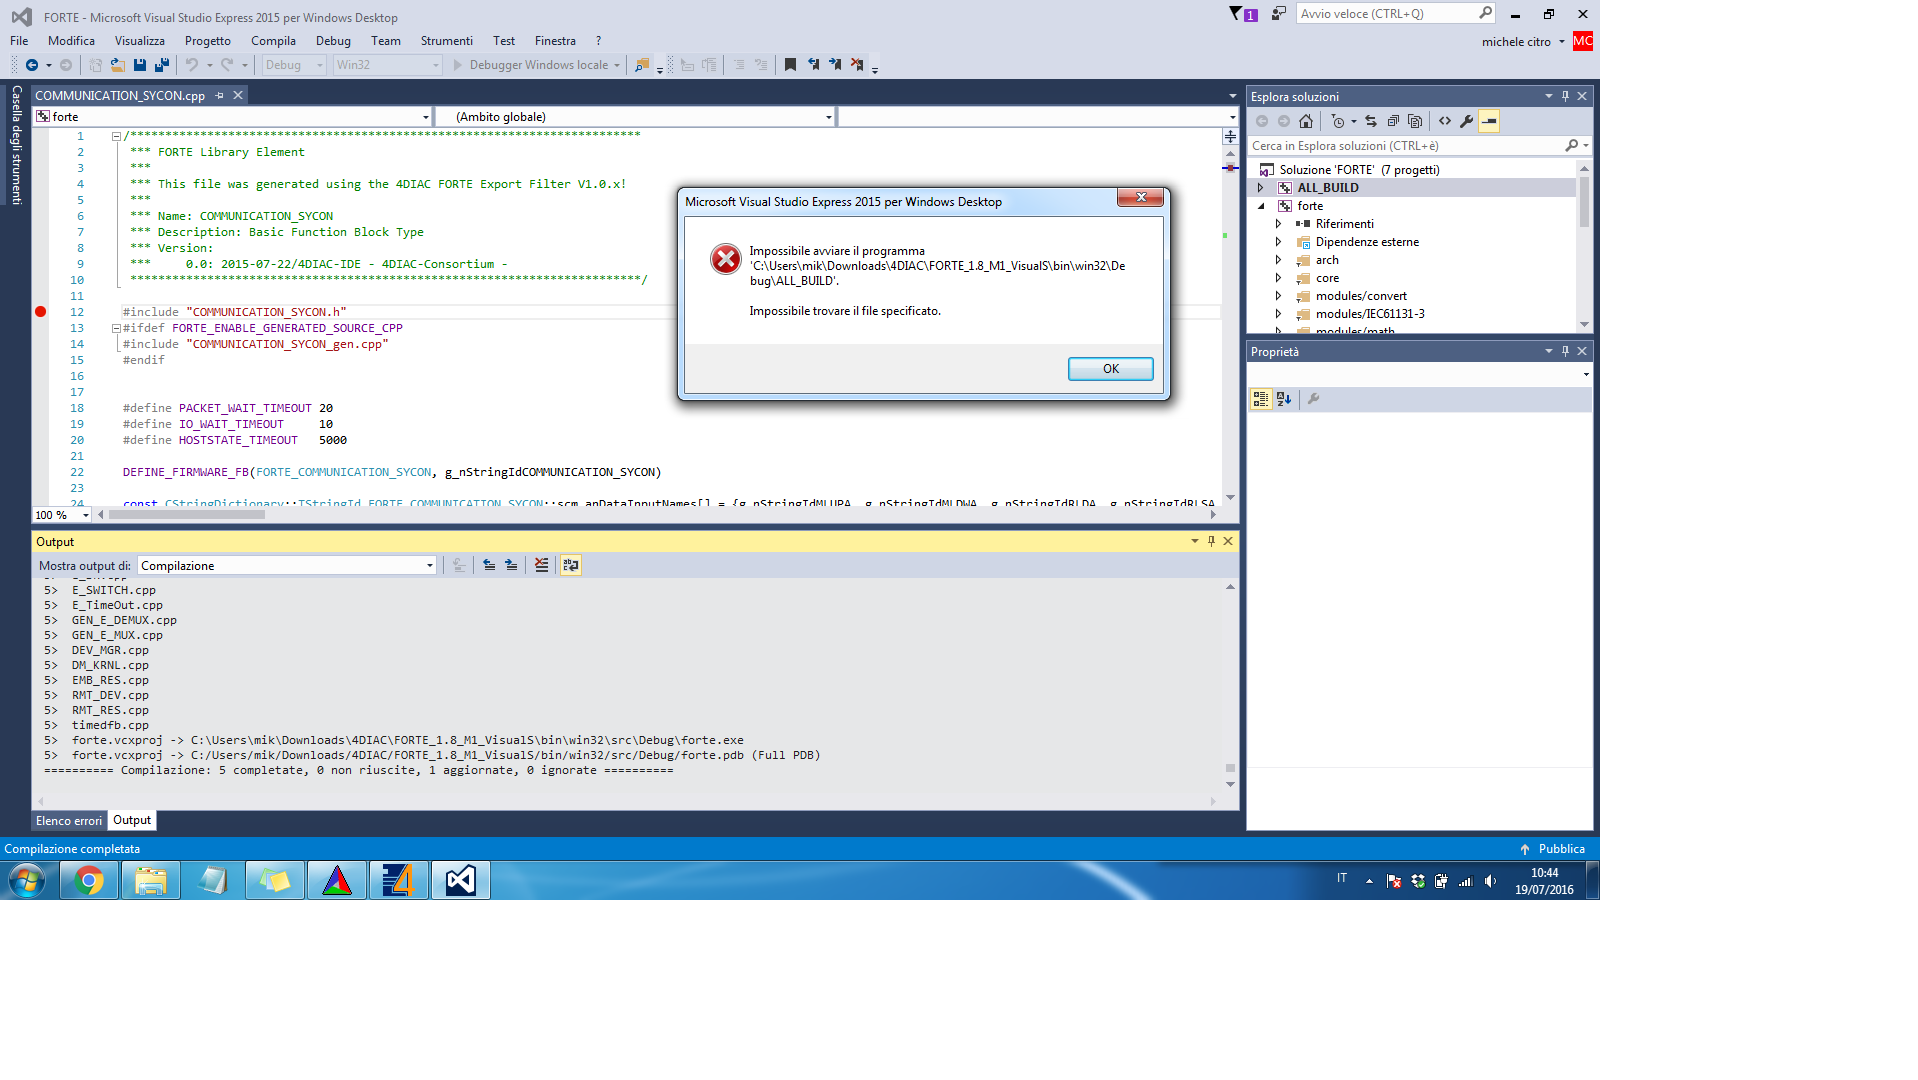Click Collapse All icon in Esplora soluzioni

tap(1393, 121)
